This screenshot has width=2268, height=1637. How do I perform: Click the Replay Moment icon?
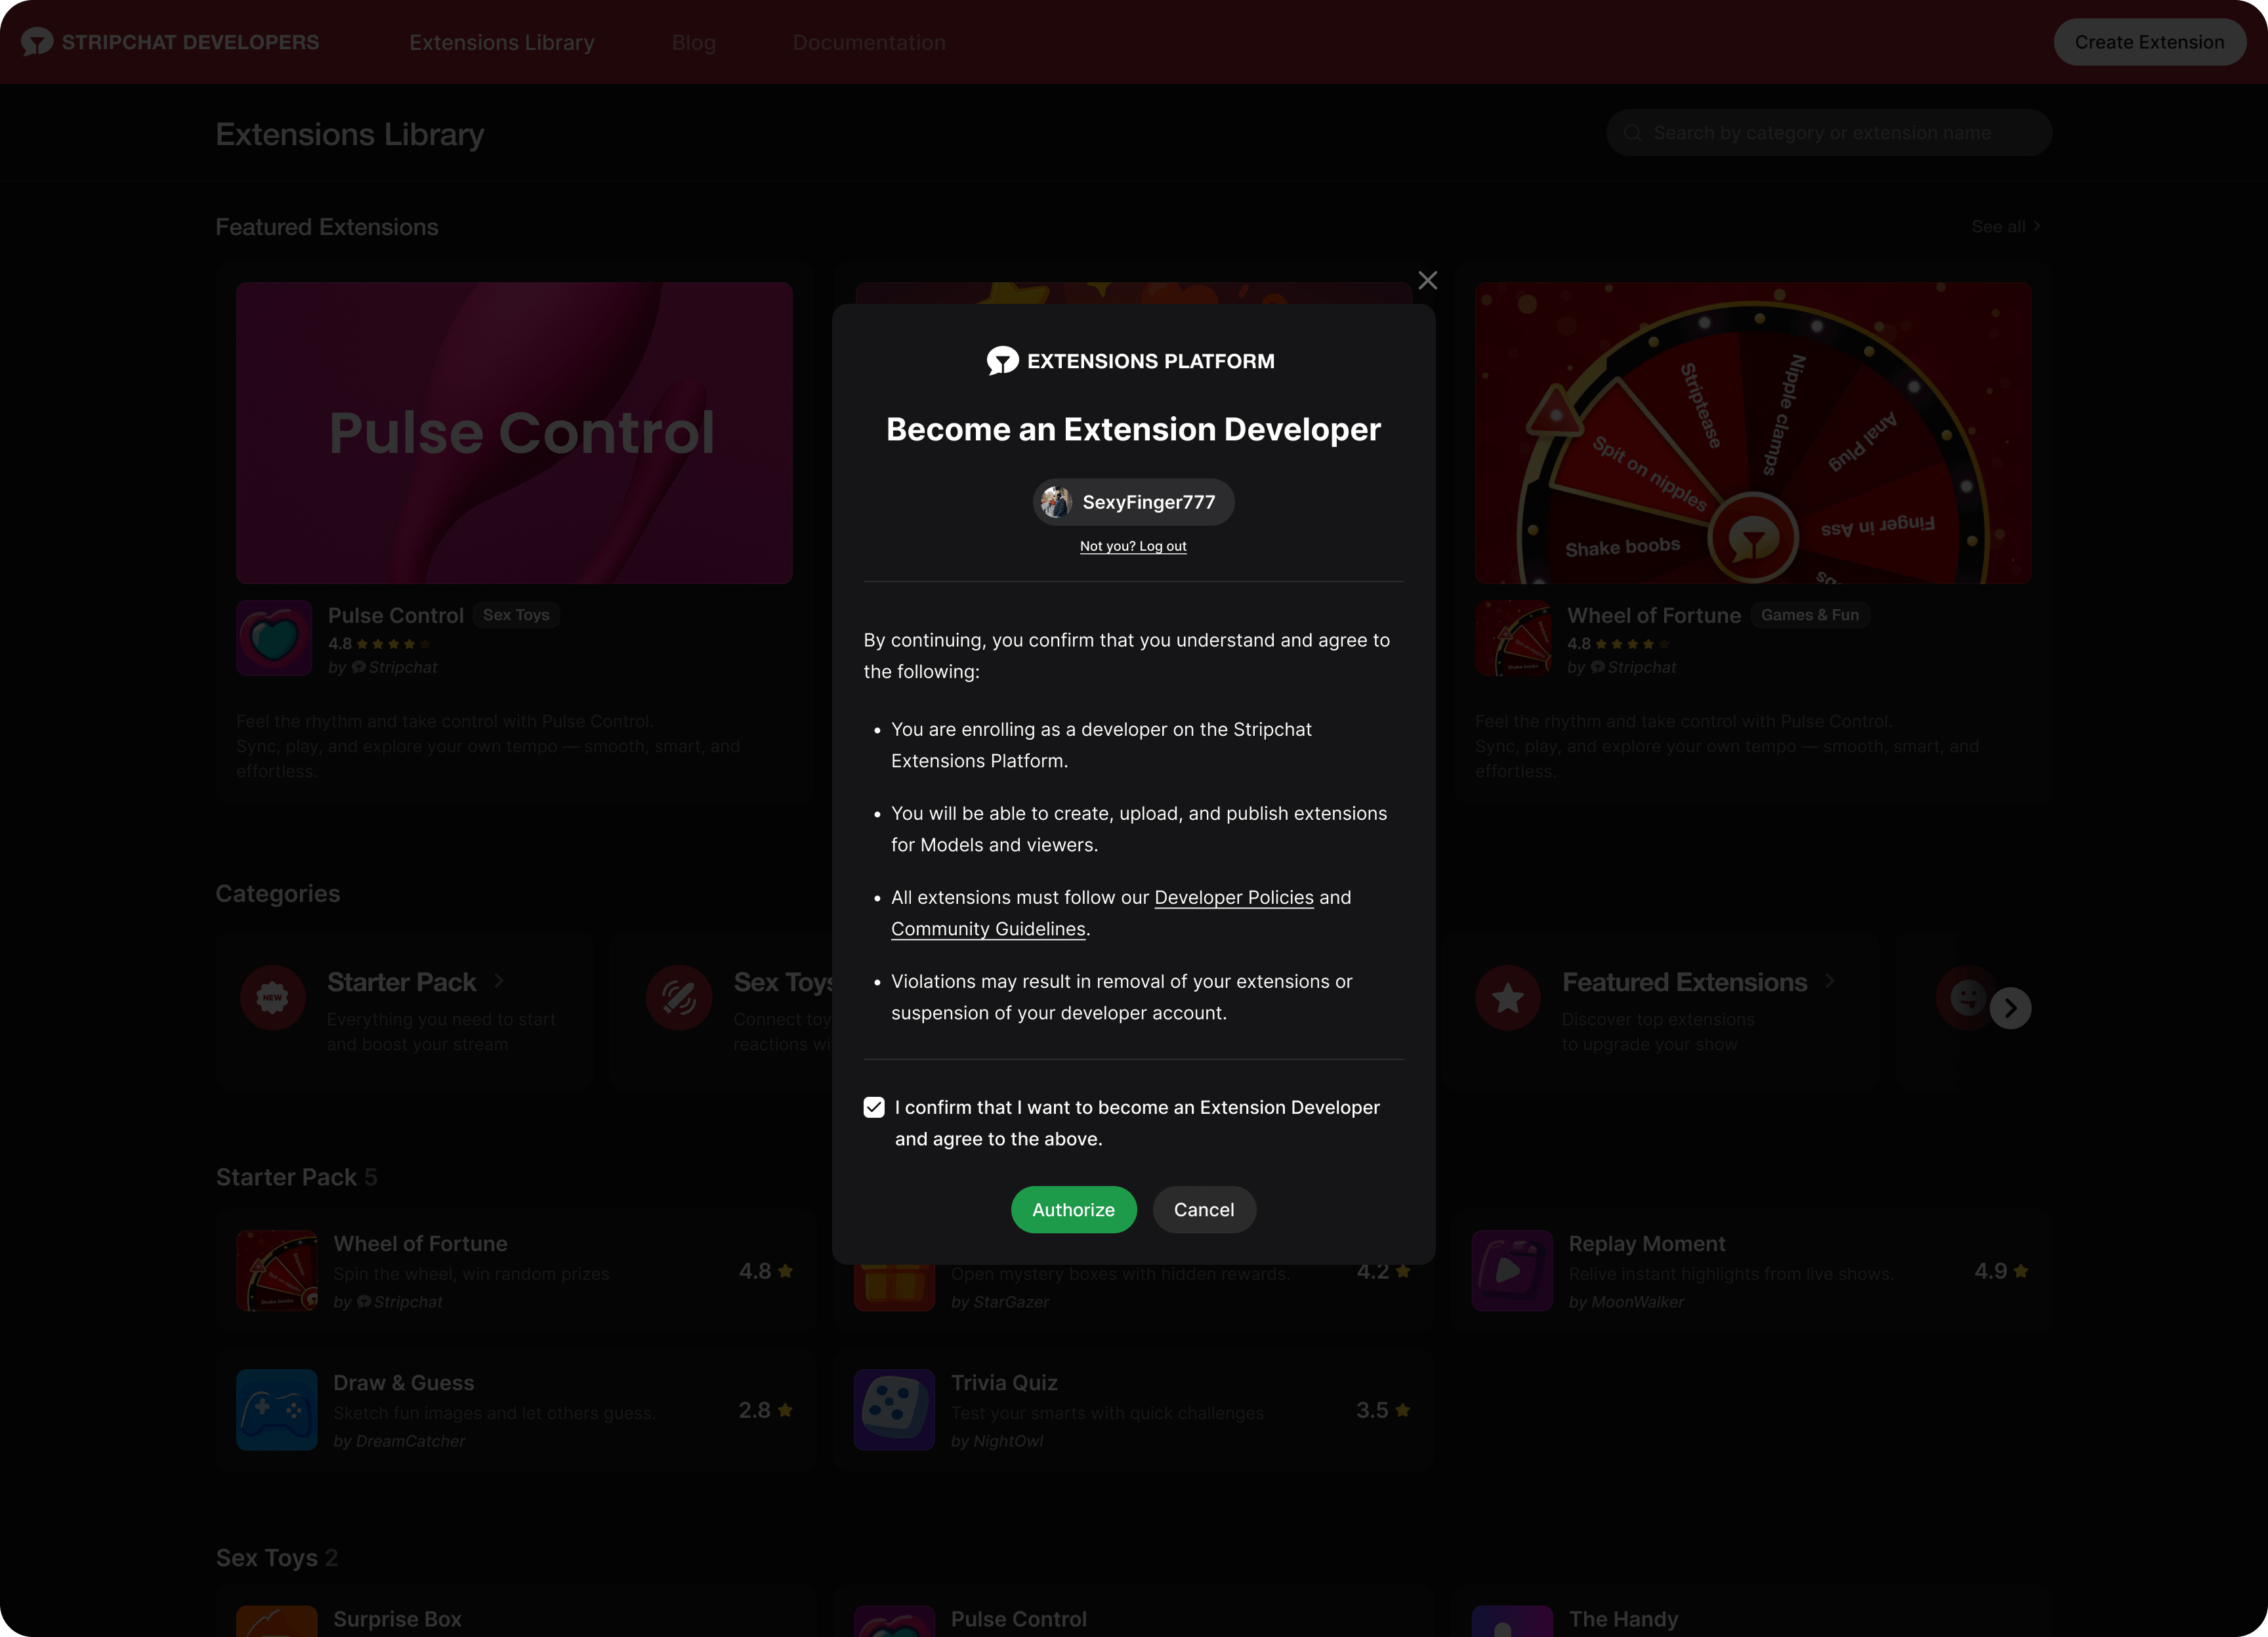point(1512,1270)
